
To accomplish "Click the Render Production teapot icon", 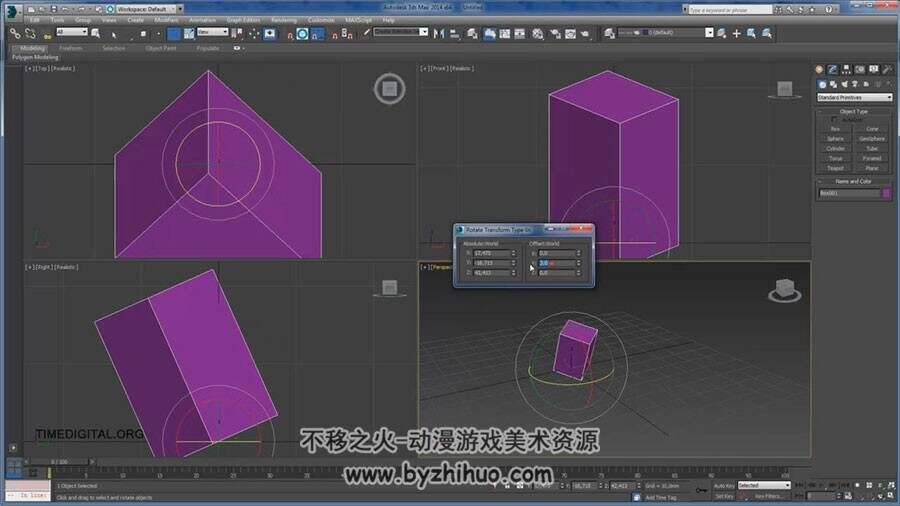I will click(585, 34).
